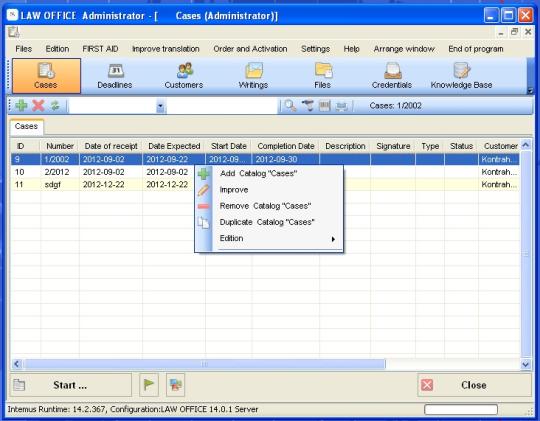The height and width of the screenshot is (421, 540).
Task: Open the Deadlines calendar module
Action: click(115, 76)
